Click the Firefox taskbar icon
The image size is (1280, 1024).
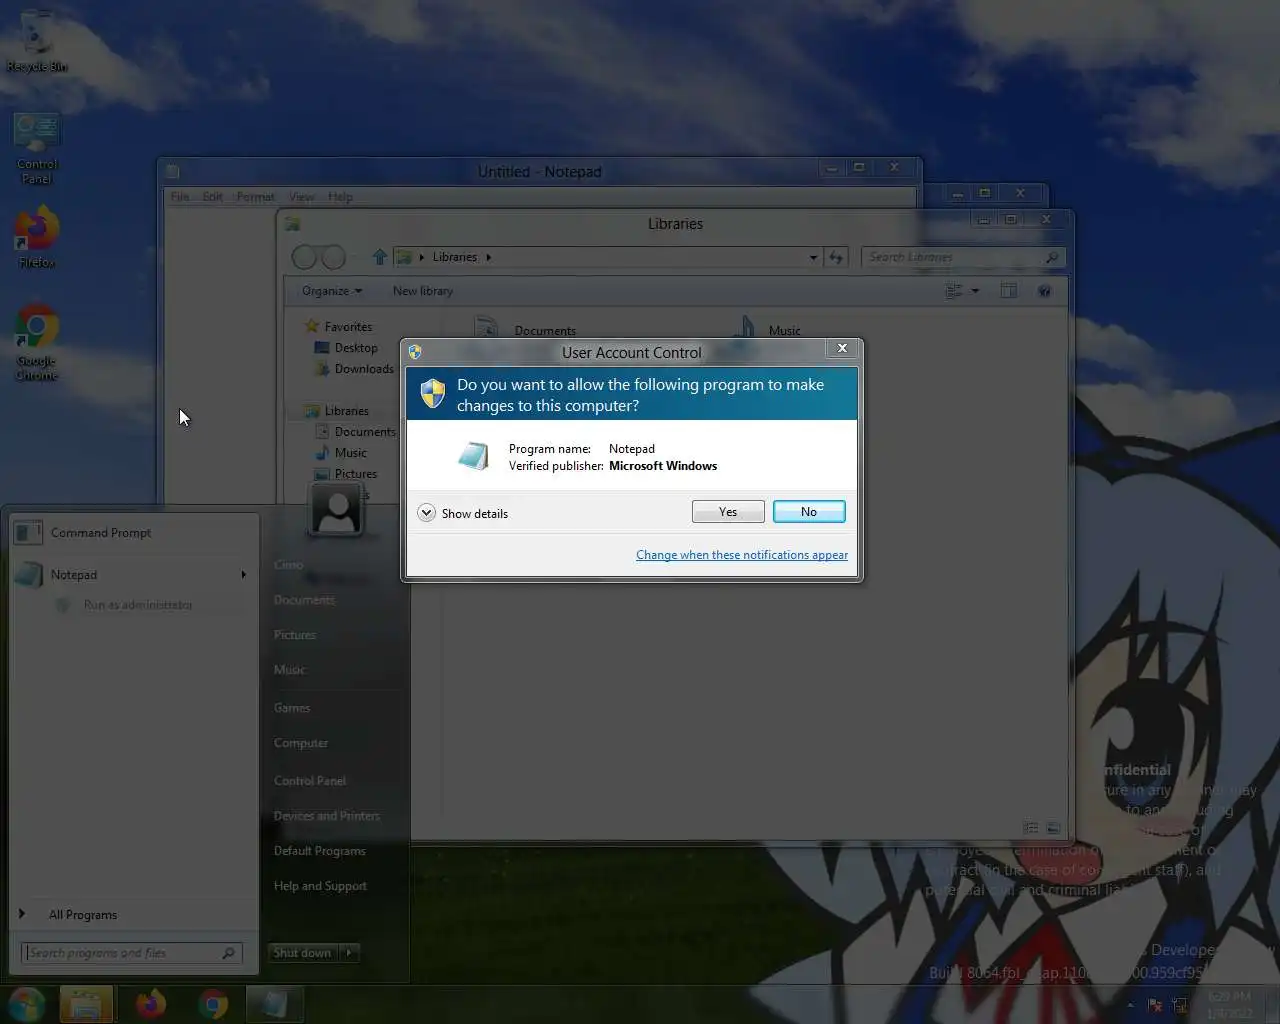[x=151, y=1004]
